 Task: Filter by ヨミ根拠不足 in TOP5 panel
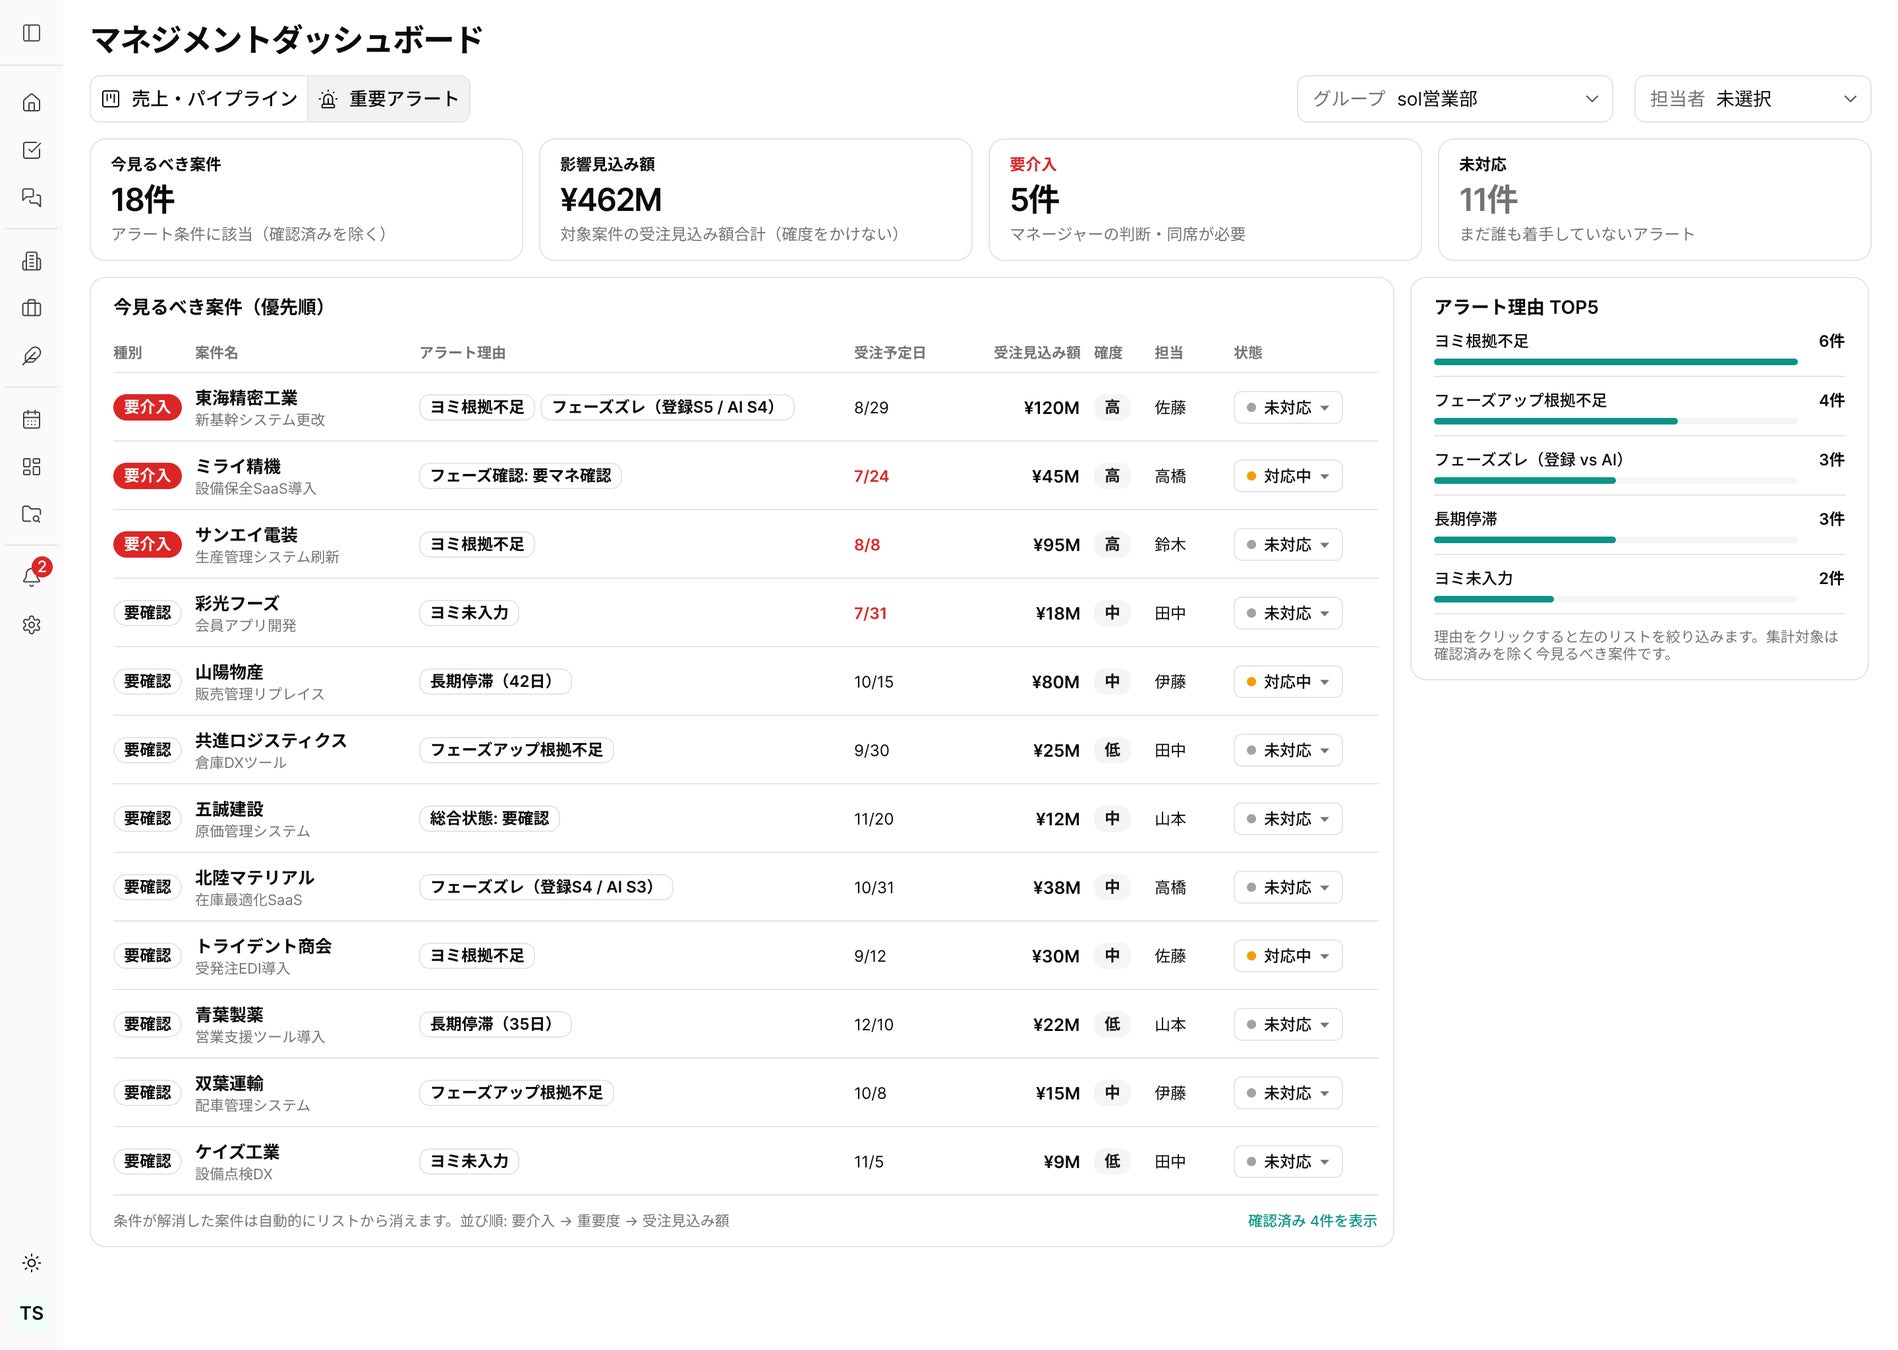tap(1639, 351)
